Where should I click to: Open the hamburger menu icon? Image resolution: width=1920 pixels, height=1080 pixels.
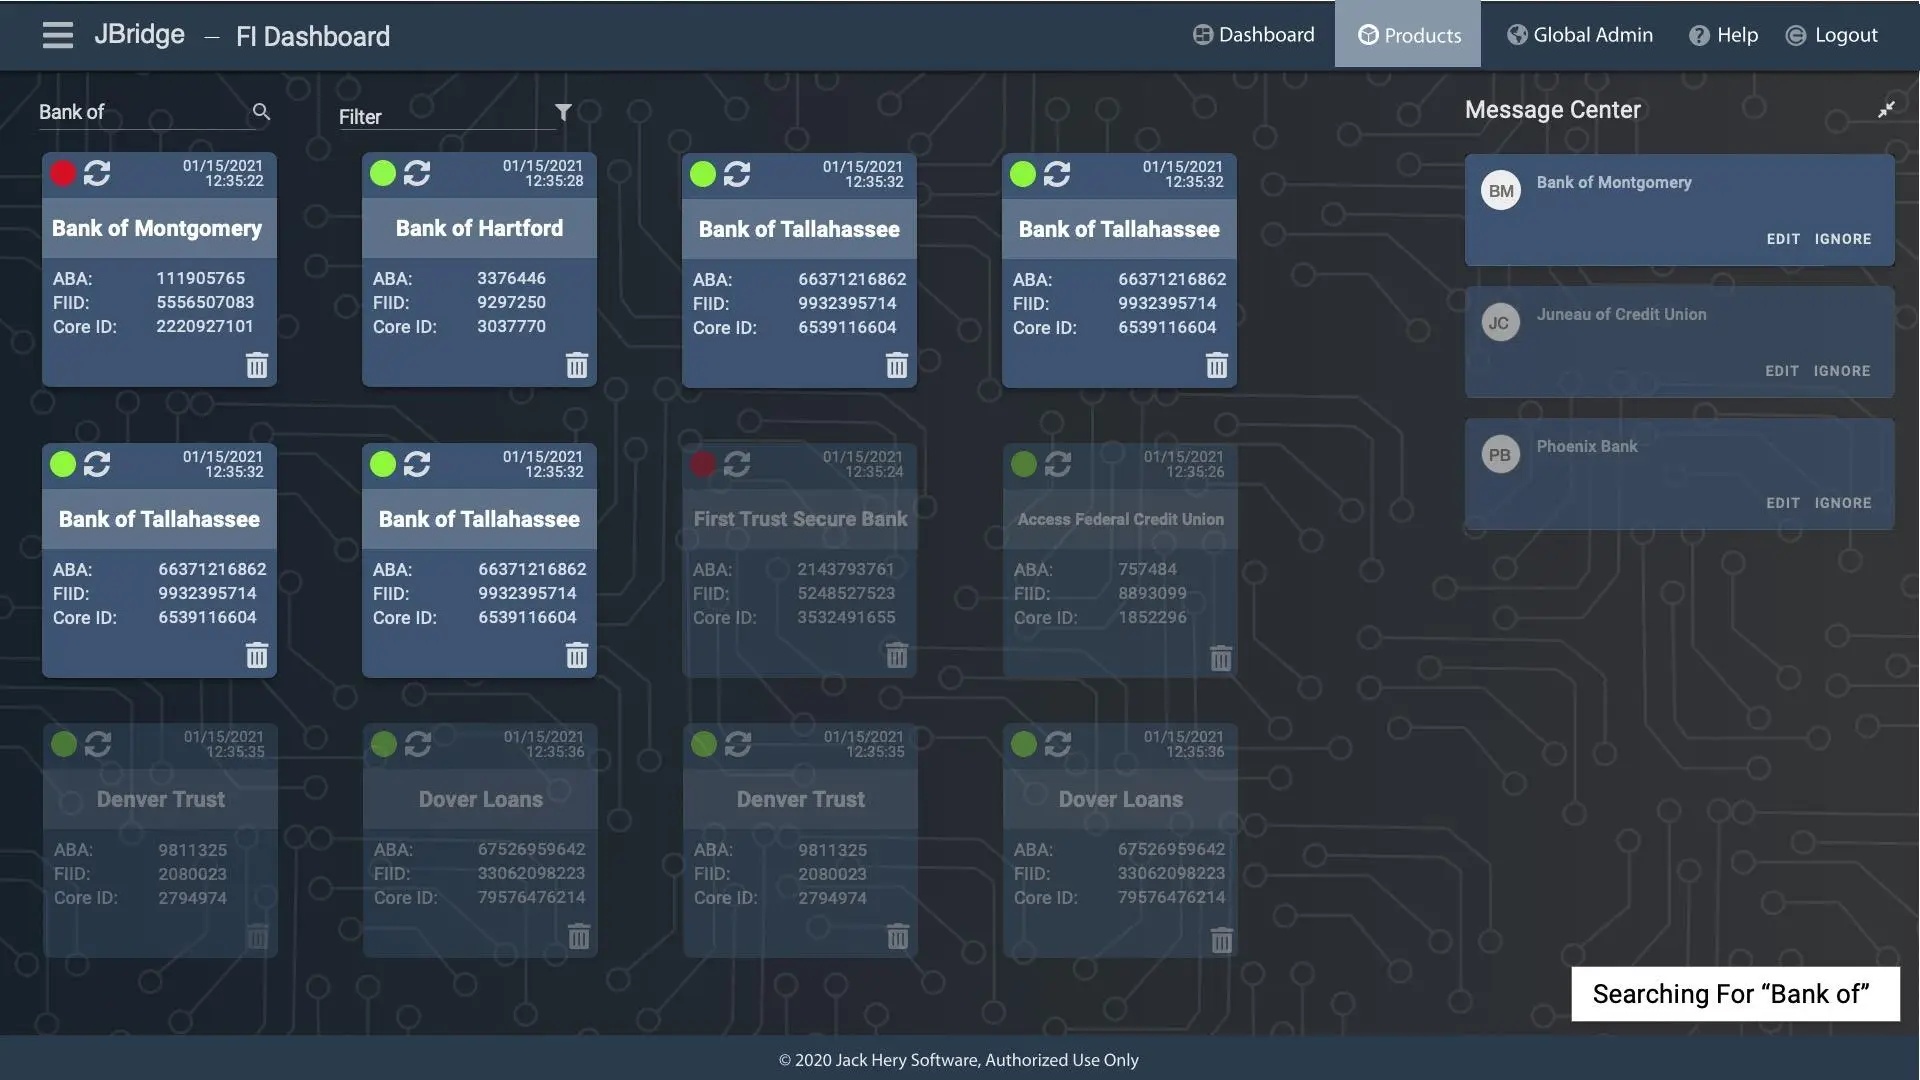57,35
